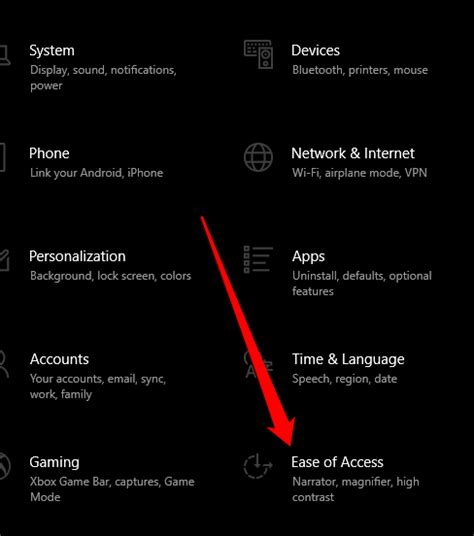The image size is (474, 536).
Task: Select the Apps category title
Action: pyautogui.click(x=308, y=257)
